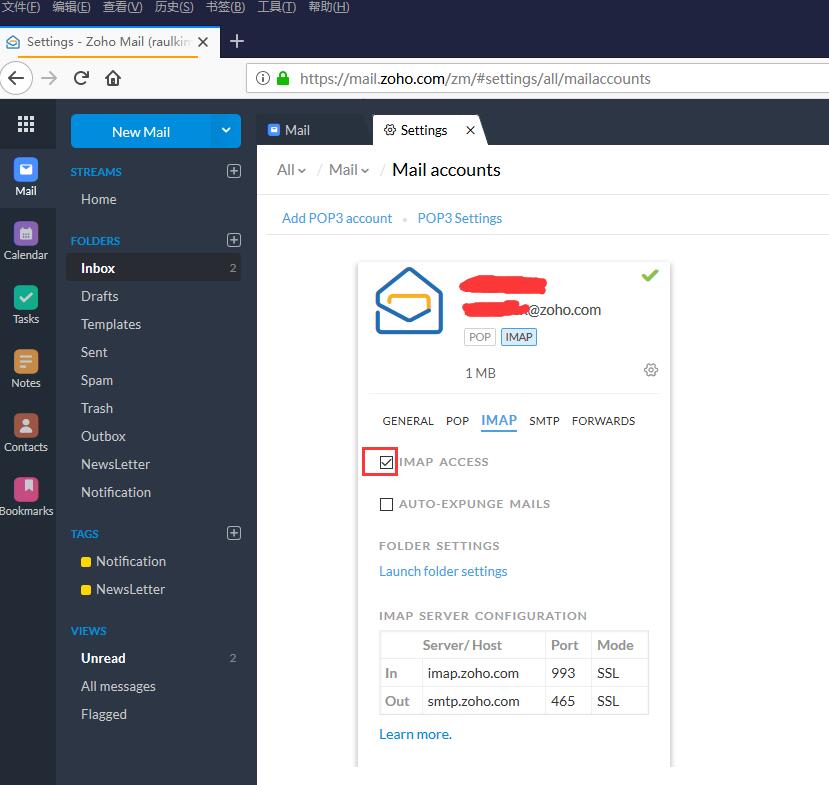Image resolution: width=829 pixels, height=785 pixels.
Task: Select the GENERAL account tab
Action: (408, 421)
